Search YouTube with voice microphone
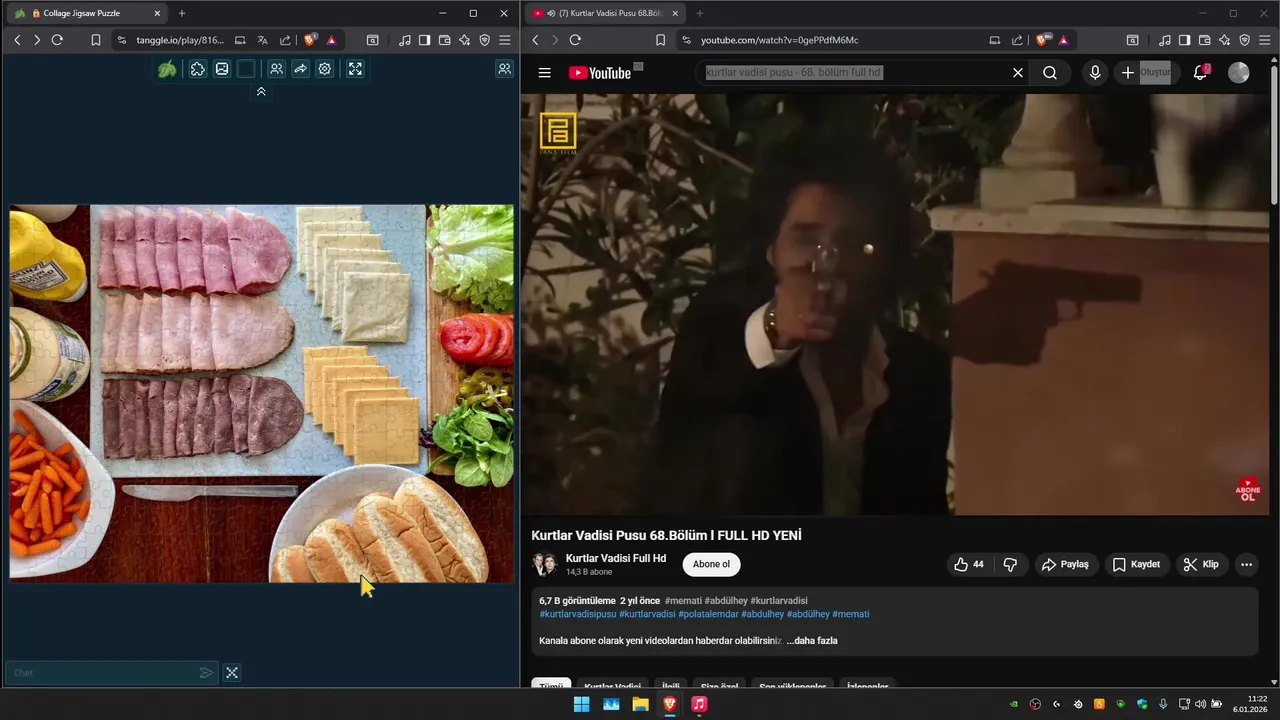Screen dimensions: 1280x720 point(1095,72)
